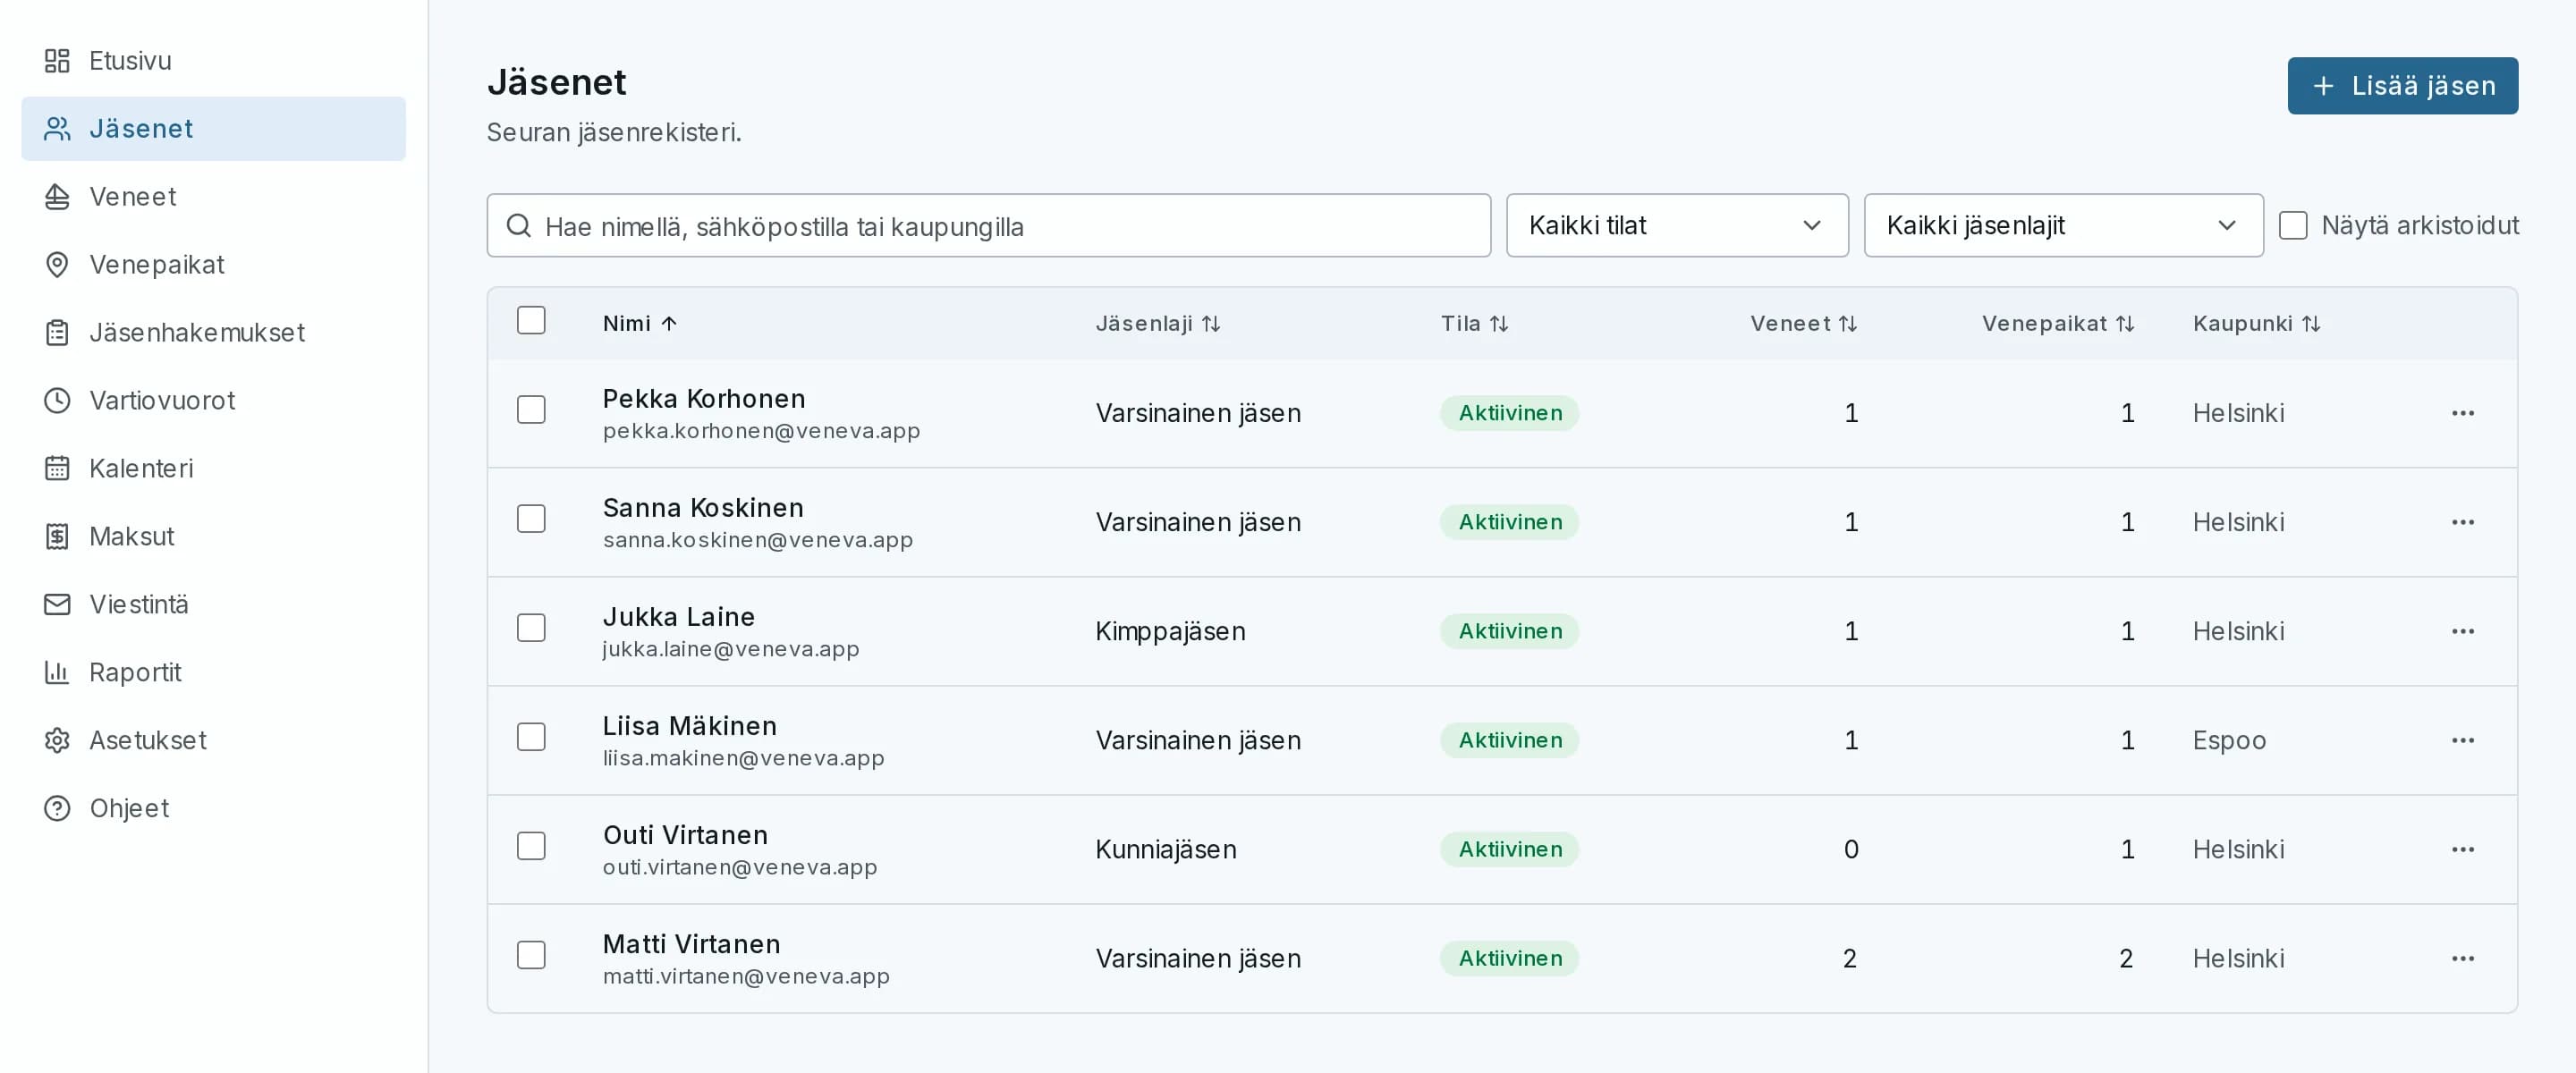Image resolution: width=2576 pixels, height=1073 pixels.
Task: Open row actions for Pekka Korhonen
Action: [x=2463, y=413]
